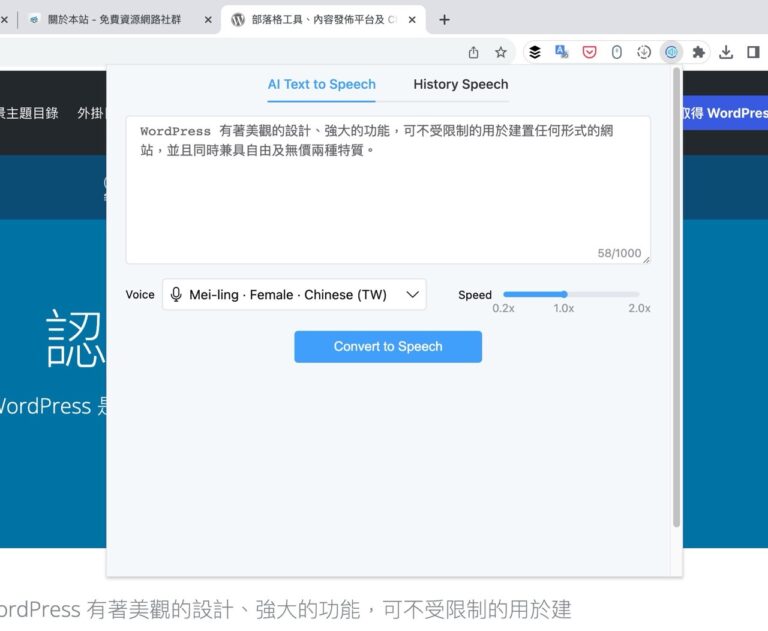Open the stacked layers extension icon
Viewport: 768px width, 631px height.
tap(535, 52)
